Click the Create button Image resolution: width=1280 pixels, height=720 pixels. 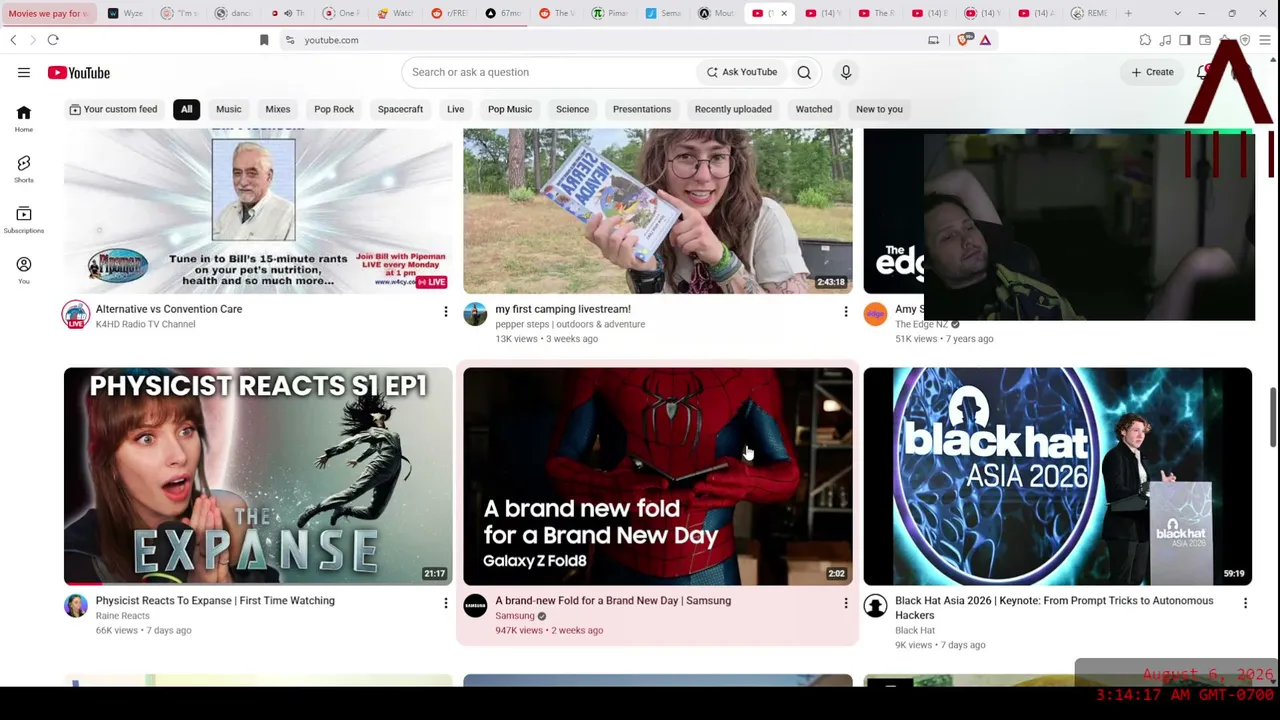[x=1152, y=72]
